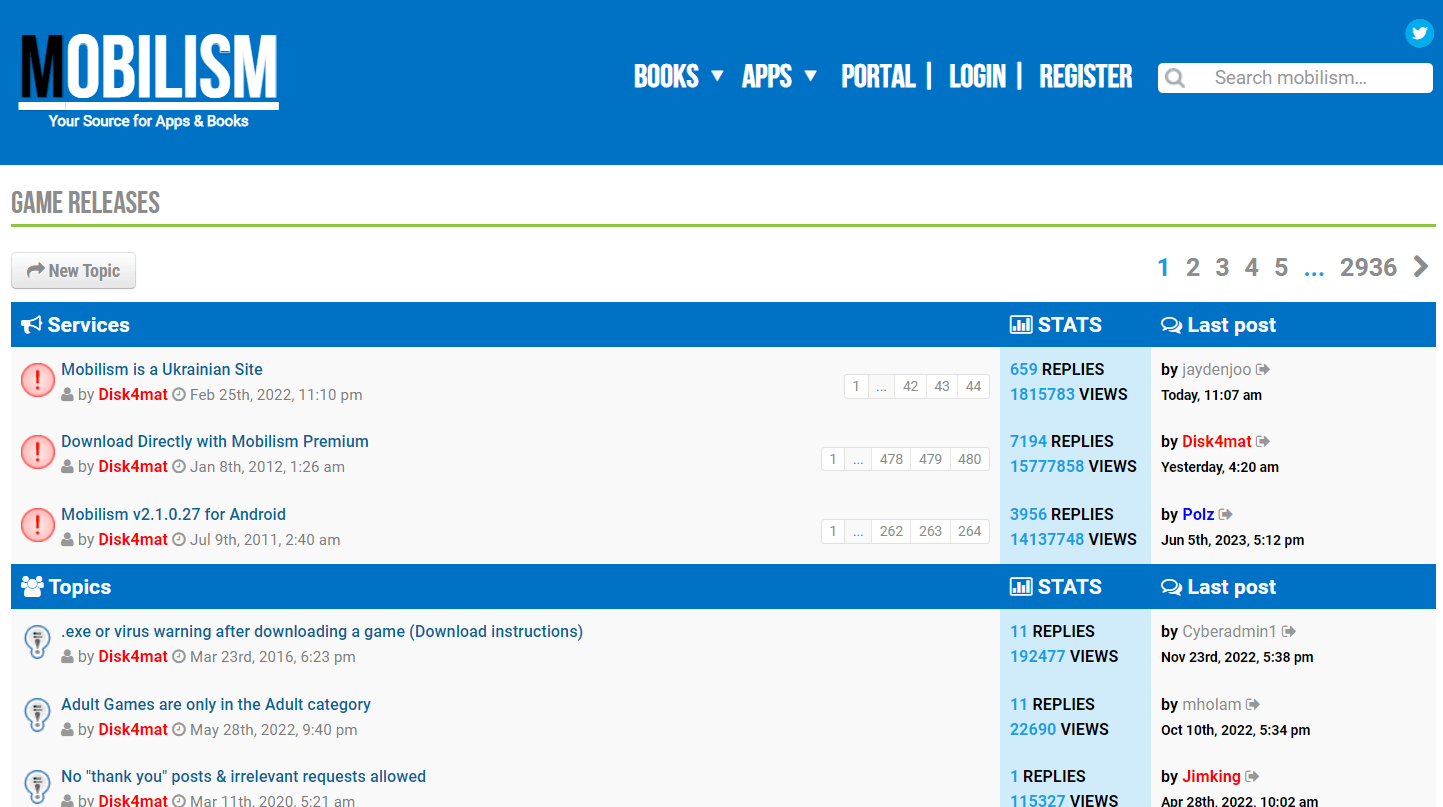Click the search magnifier icon
This screenshot has height=807, width=1443.
(1176, 78)
